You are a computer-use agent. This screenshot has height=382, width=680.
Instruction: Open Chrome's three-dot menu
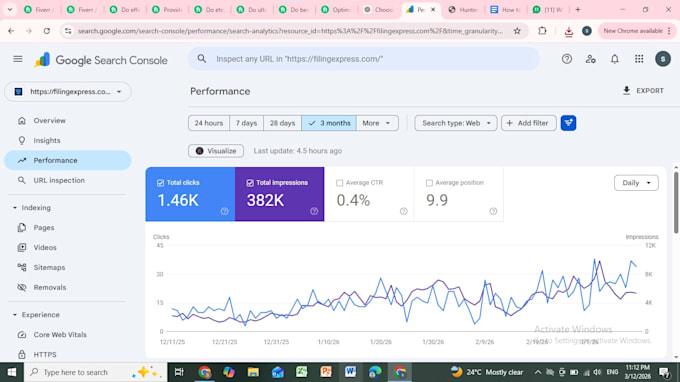click(669, 31)
